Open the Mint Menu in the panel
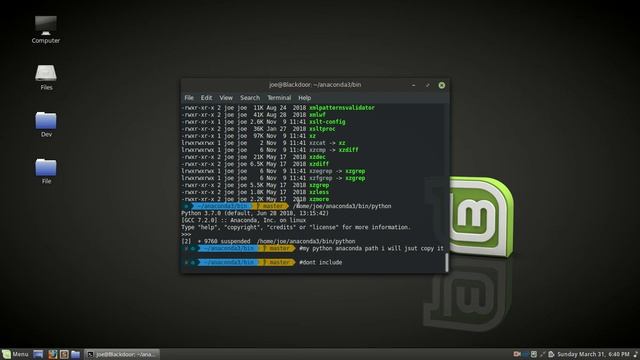 coord(15,354)
